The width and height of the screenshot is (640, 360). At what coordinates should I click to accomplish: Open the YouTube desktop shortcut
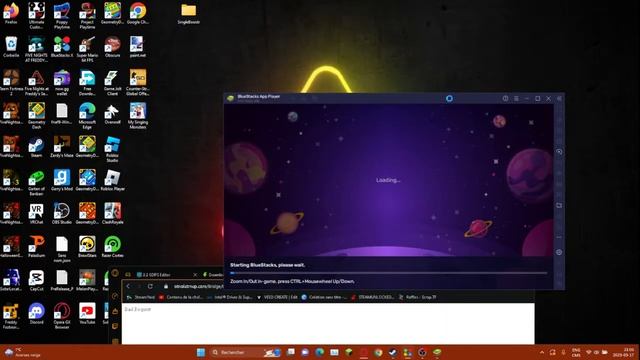pos(87,315)
